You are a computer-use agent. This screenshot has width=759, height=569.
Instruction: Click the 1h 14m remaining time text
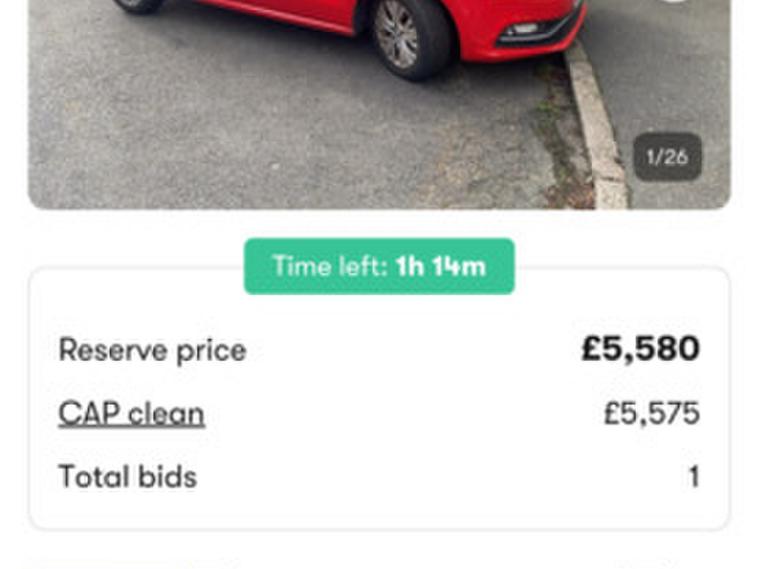(x=440, y=266)
